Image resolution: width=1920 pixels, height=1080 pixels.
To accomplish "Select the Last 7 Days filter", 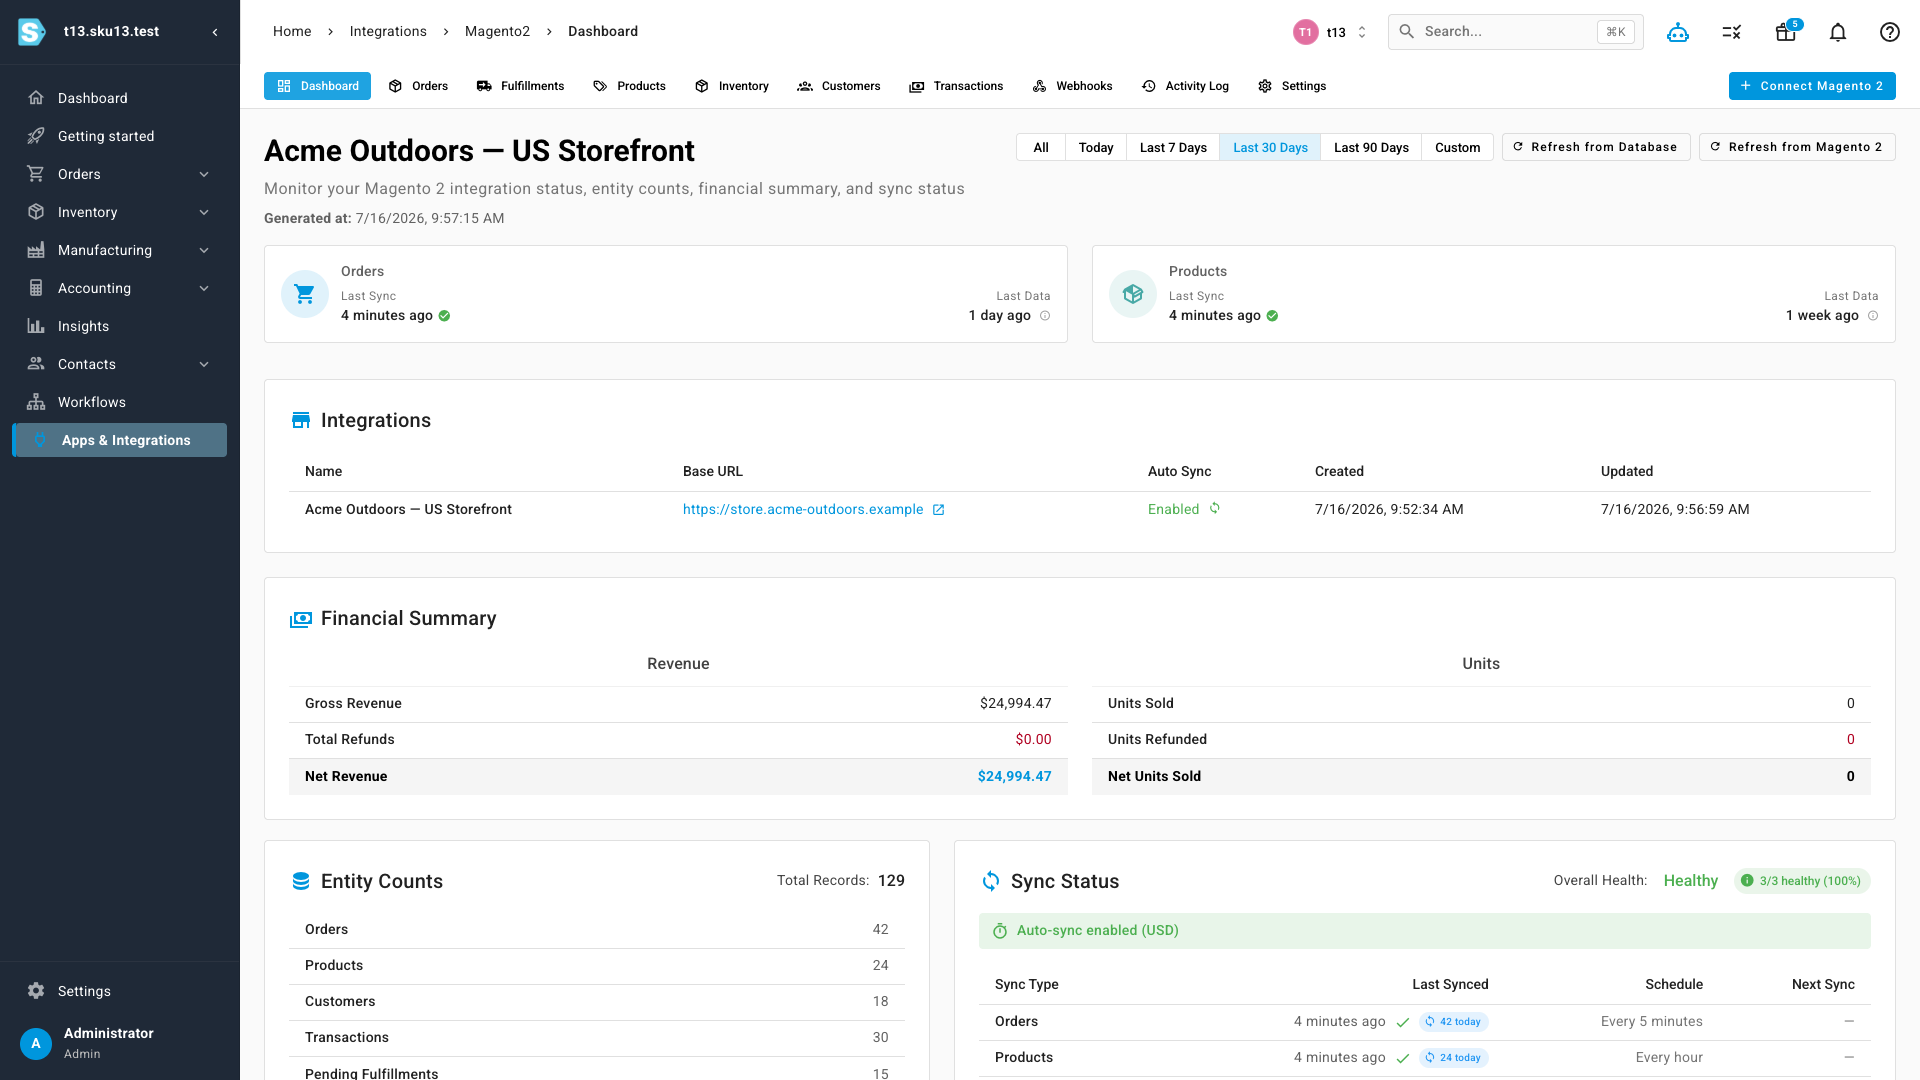I will click(x=1173, y=147).
